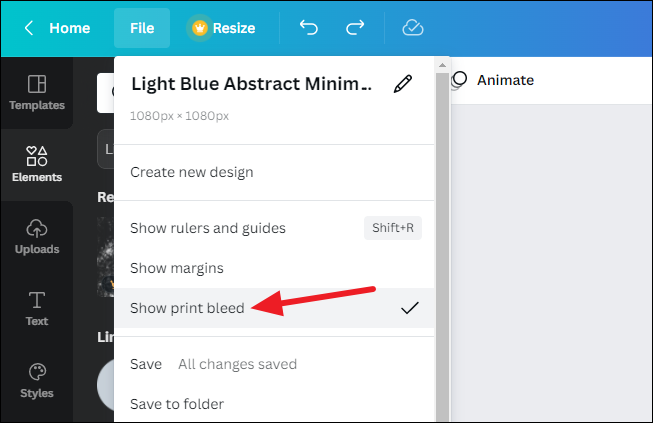The image size is (653, 423).
Task: Go back with the Home chevron
Action: pos(56,28)
